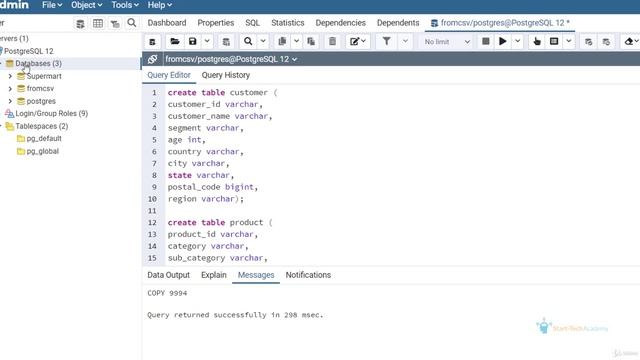Switch to the Dashboard tab
Screen dimensions: 640x360
point(167,23)
